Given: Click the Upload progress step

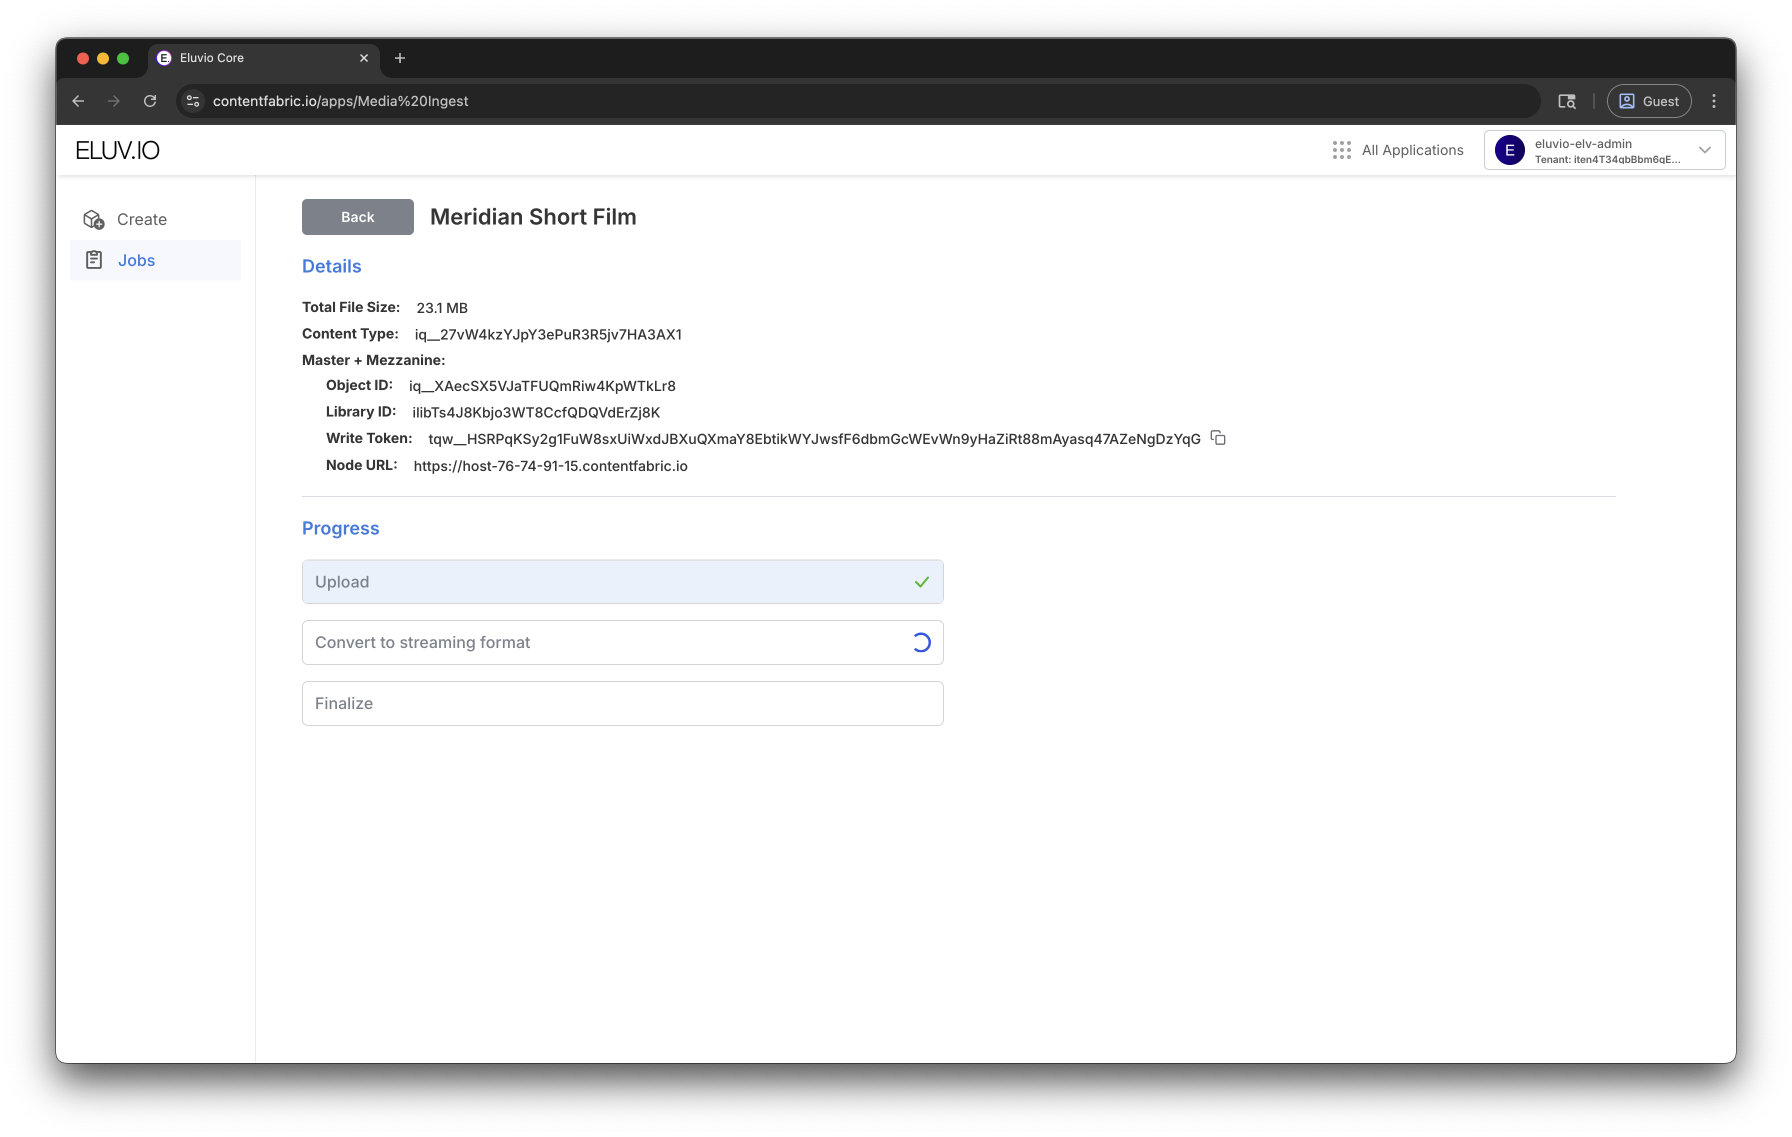Looking at the screenshot, I should 622,582.
